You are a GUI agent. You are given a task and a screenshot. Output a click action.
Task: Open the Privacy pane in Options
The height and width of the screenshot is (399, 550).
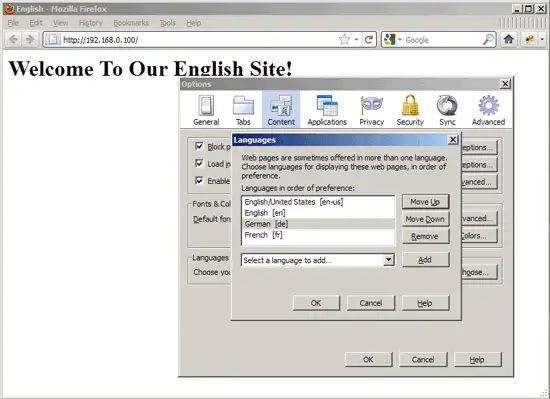371,110
